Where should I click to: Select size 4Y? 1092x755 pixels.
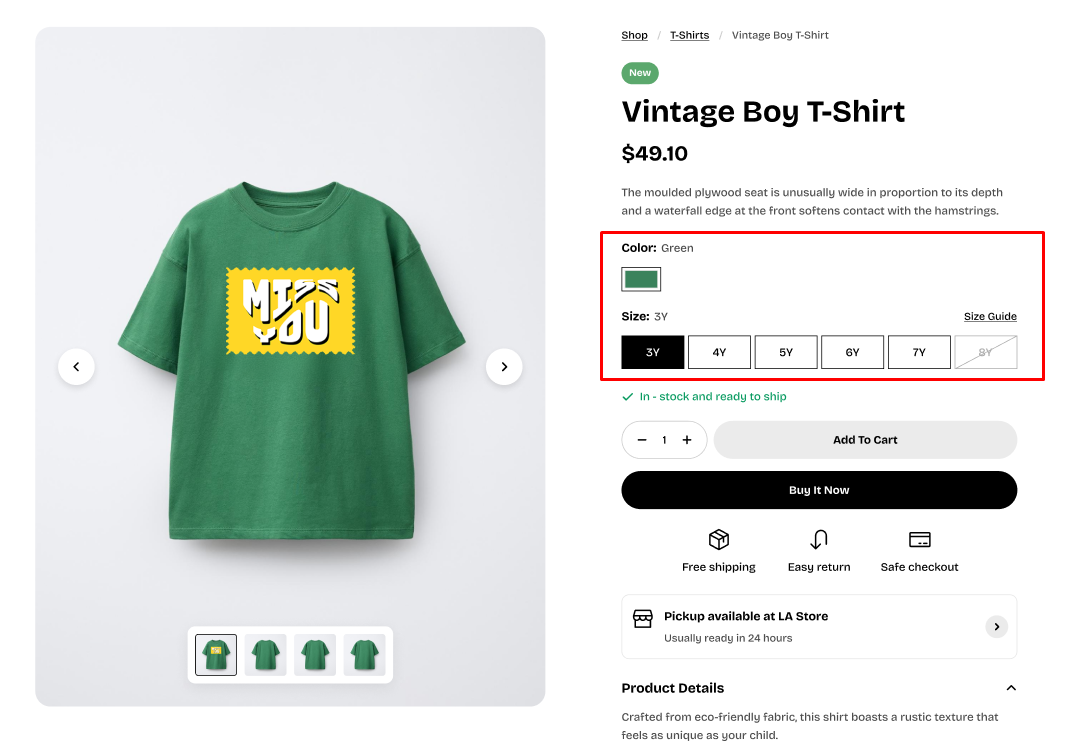(719, 352)
